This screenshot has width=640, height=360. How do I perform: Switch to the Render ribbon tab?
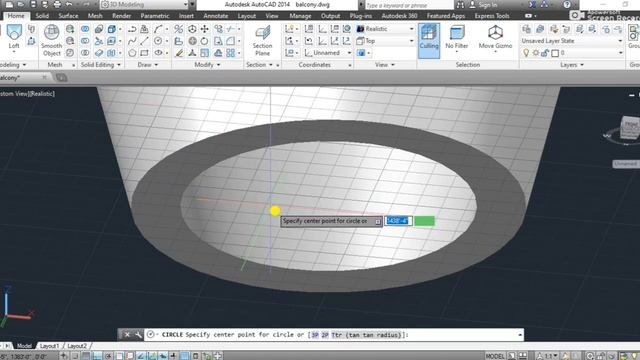(x=122, y=16)
